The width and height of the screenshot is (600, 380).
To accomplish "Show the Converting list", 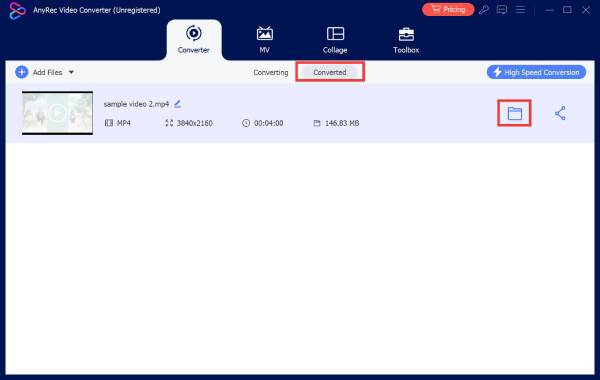I will [x=271, y=72].
